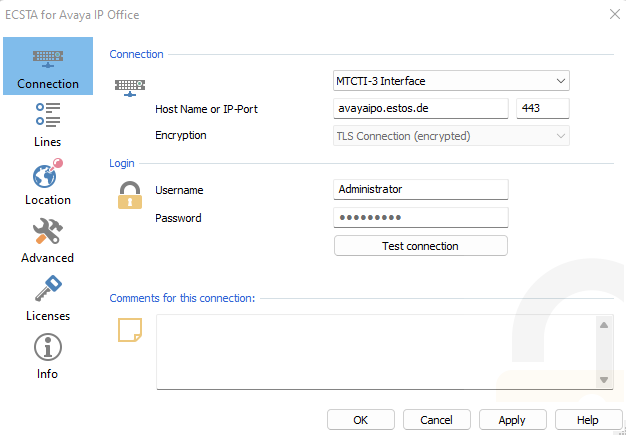Click the port field showing 443

tap(543, 109)
